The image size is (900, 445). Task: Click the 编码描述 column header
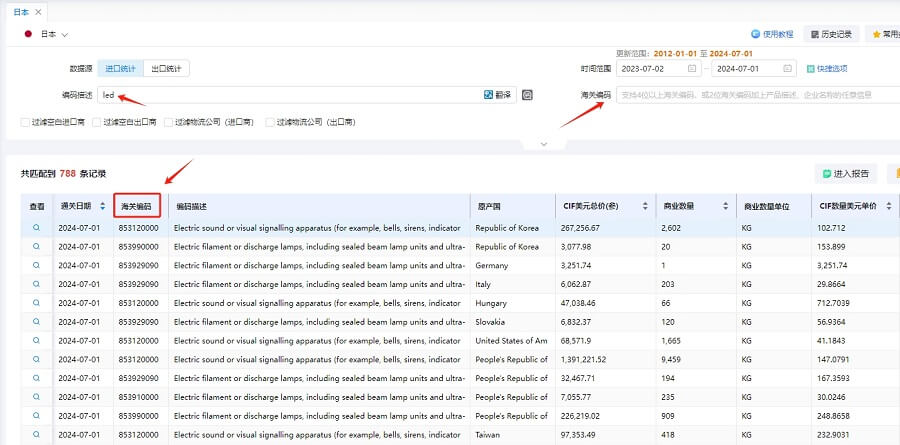pos(319,206)
